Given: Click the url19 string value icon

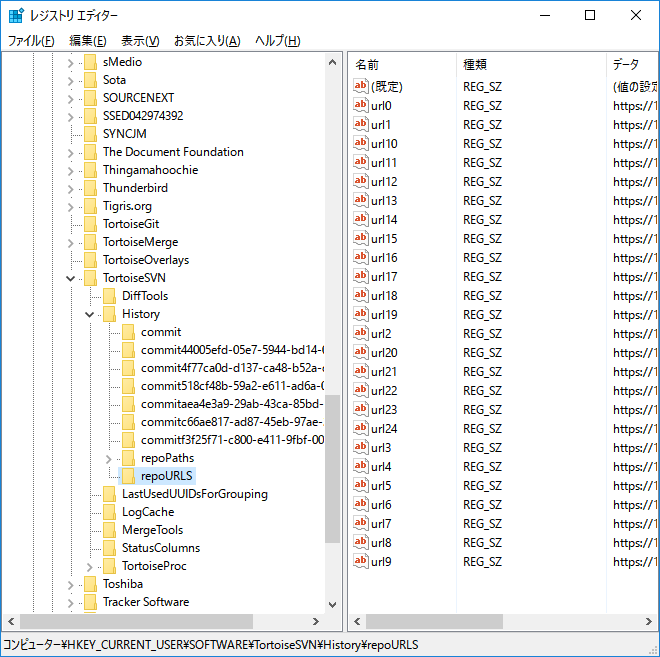Looking at the screenshot, I should point(360,314).
